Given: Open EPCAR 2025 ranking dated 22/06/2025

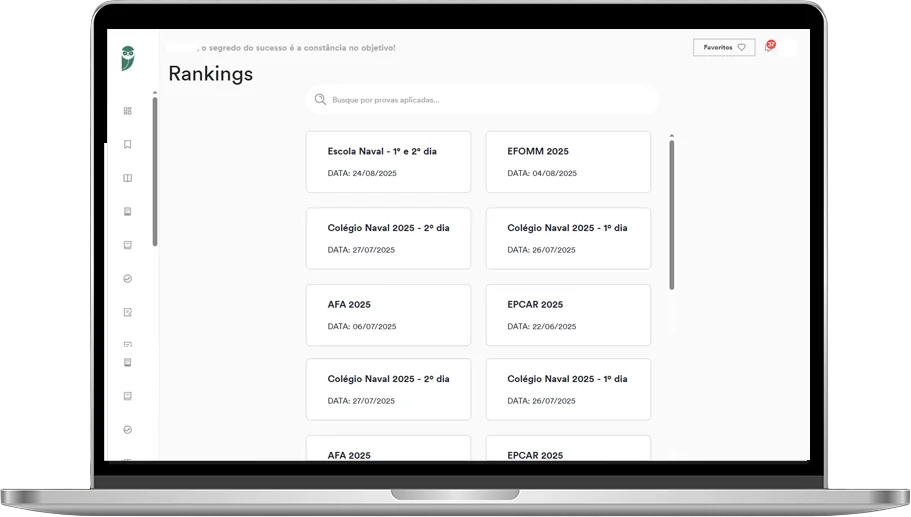Looking at the screenshot, I should [567, 315].
